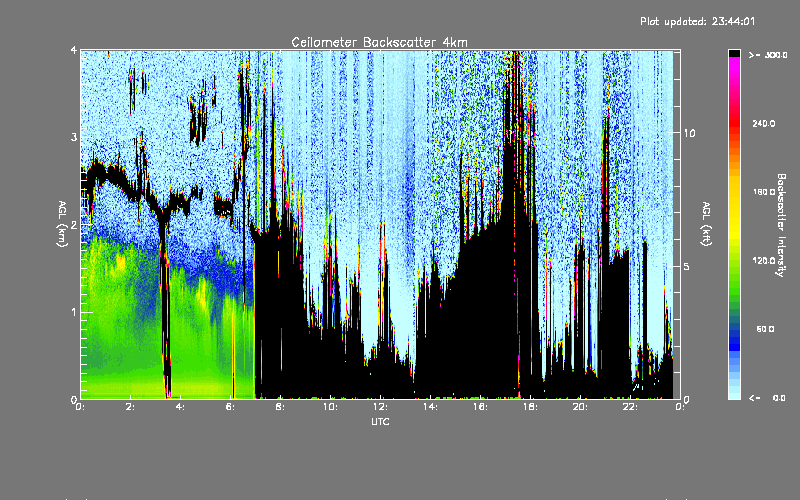Click the '2' tick on the km axis
The height and width of the screenshot is (500, 800).
74,225
